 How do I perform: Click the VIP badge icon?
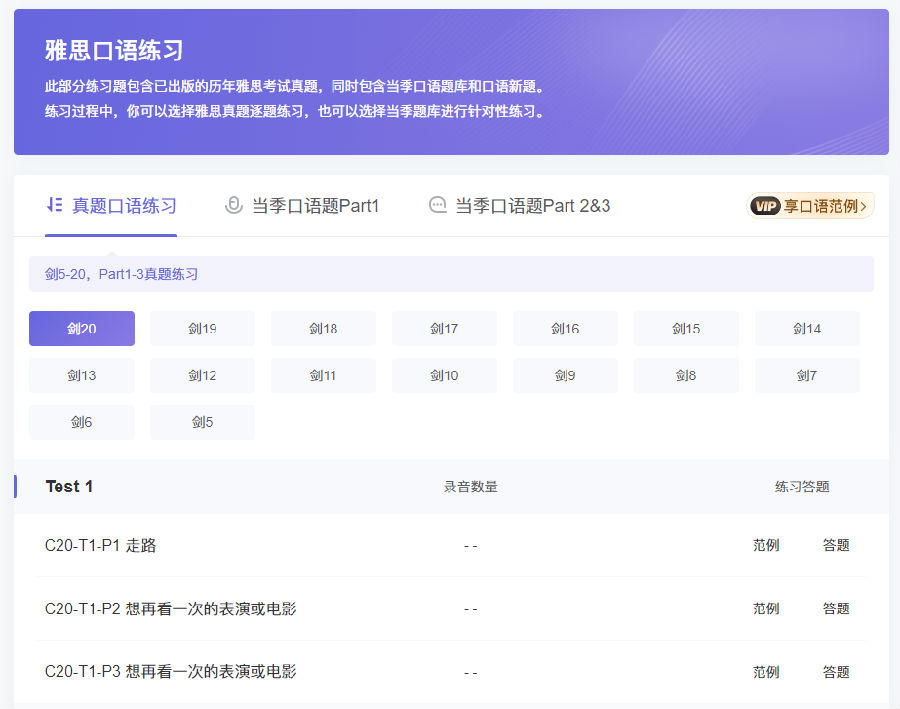coord(765,206)
